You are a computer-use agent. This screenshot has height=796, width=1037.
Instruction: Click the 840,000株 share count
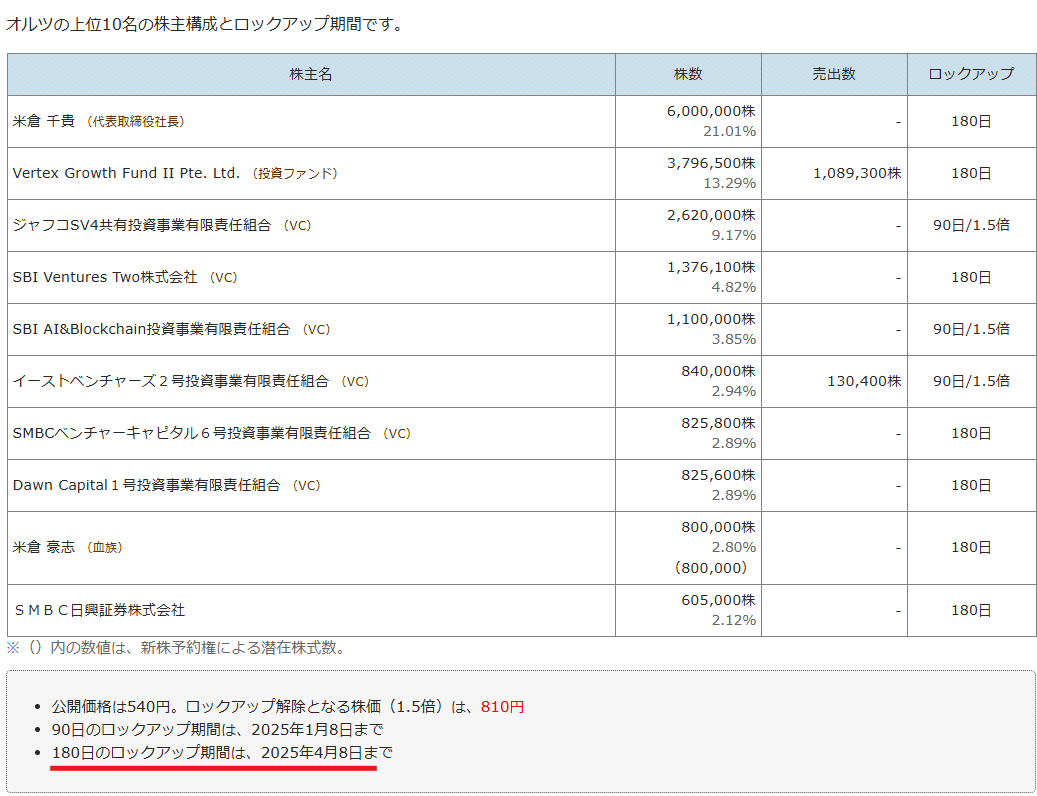718,371
